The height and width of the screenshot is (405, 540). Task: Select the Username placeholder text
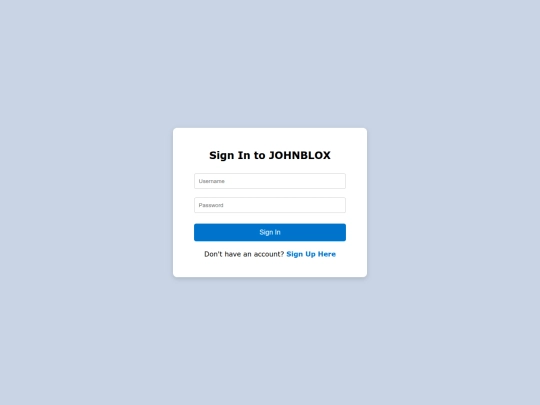211,181
